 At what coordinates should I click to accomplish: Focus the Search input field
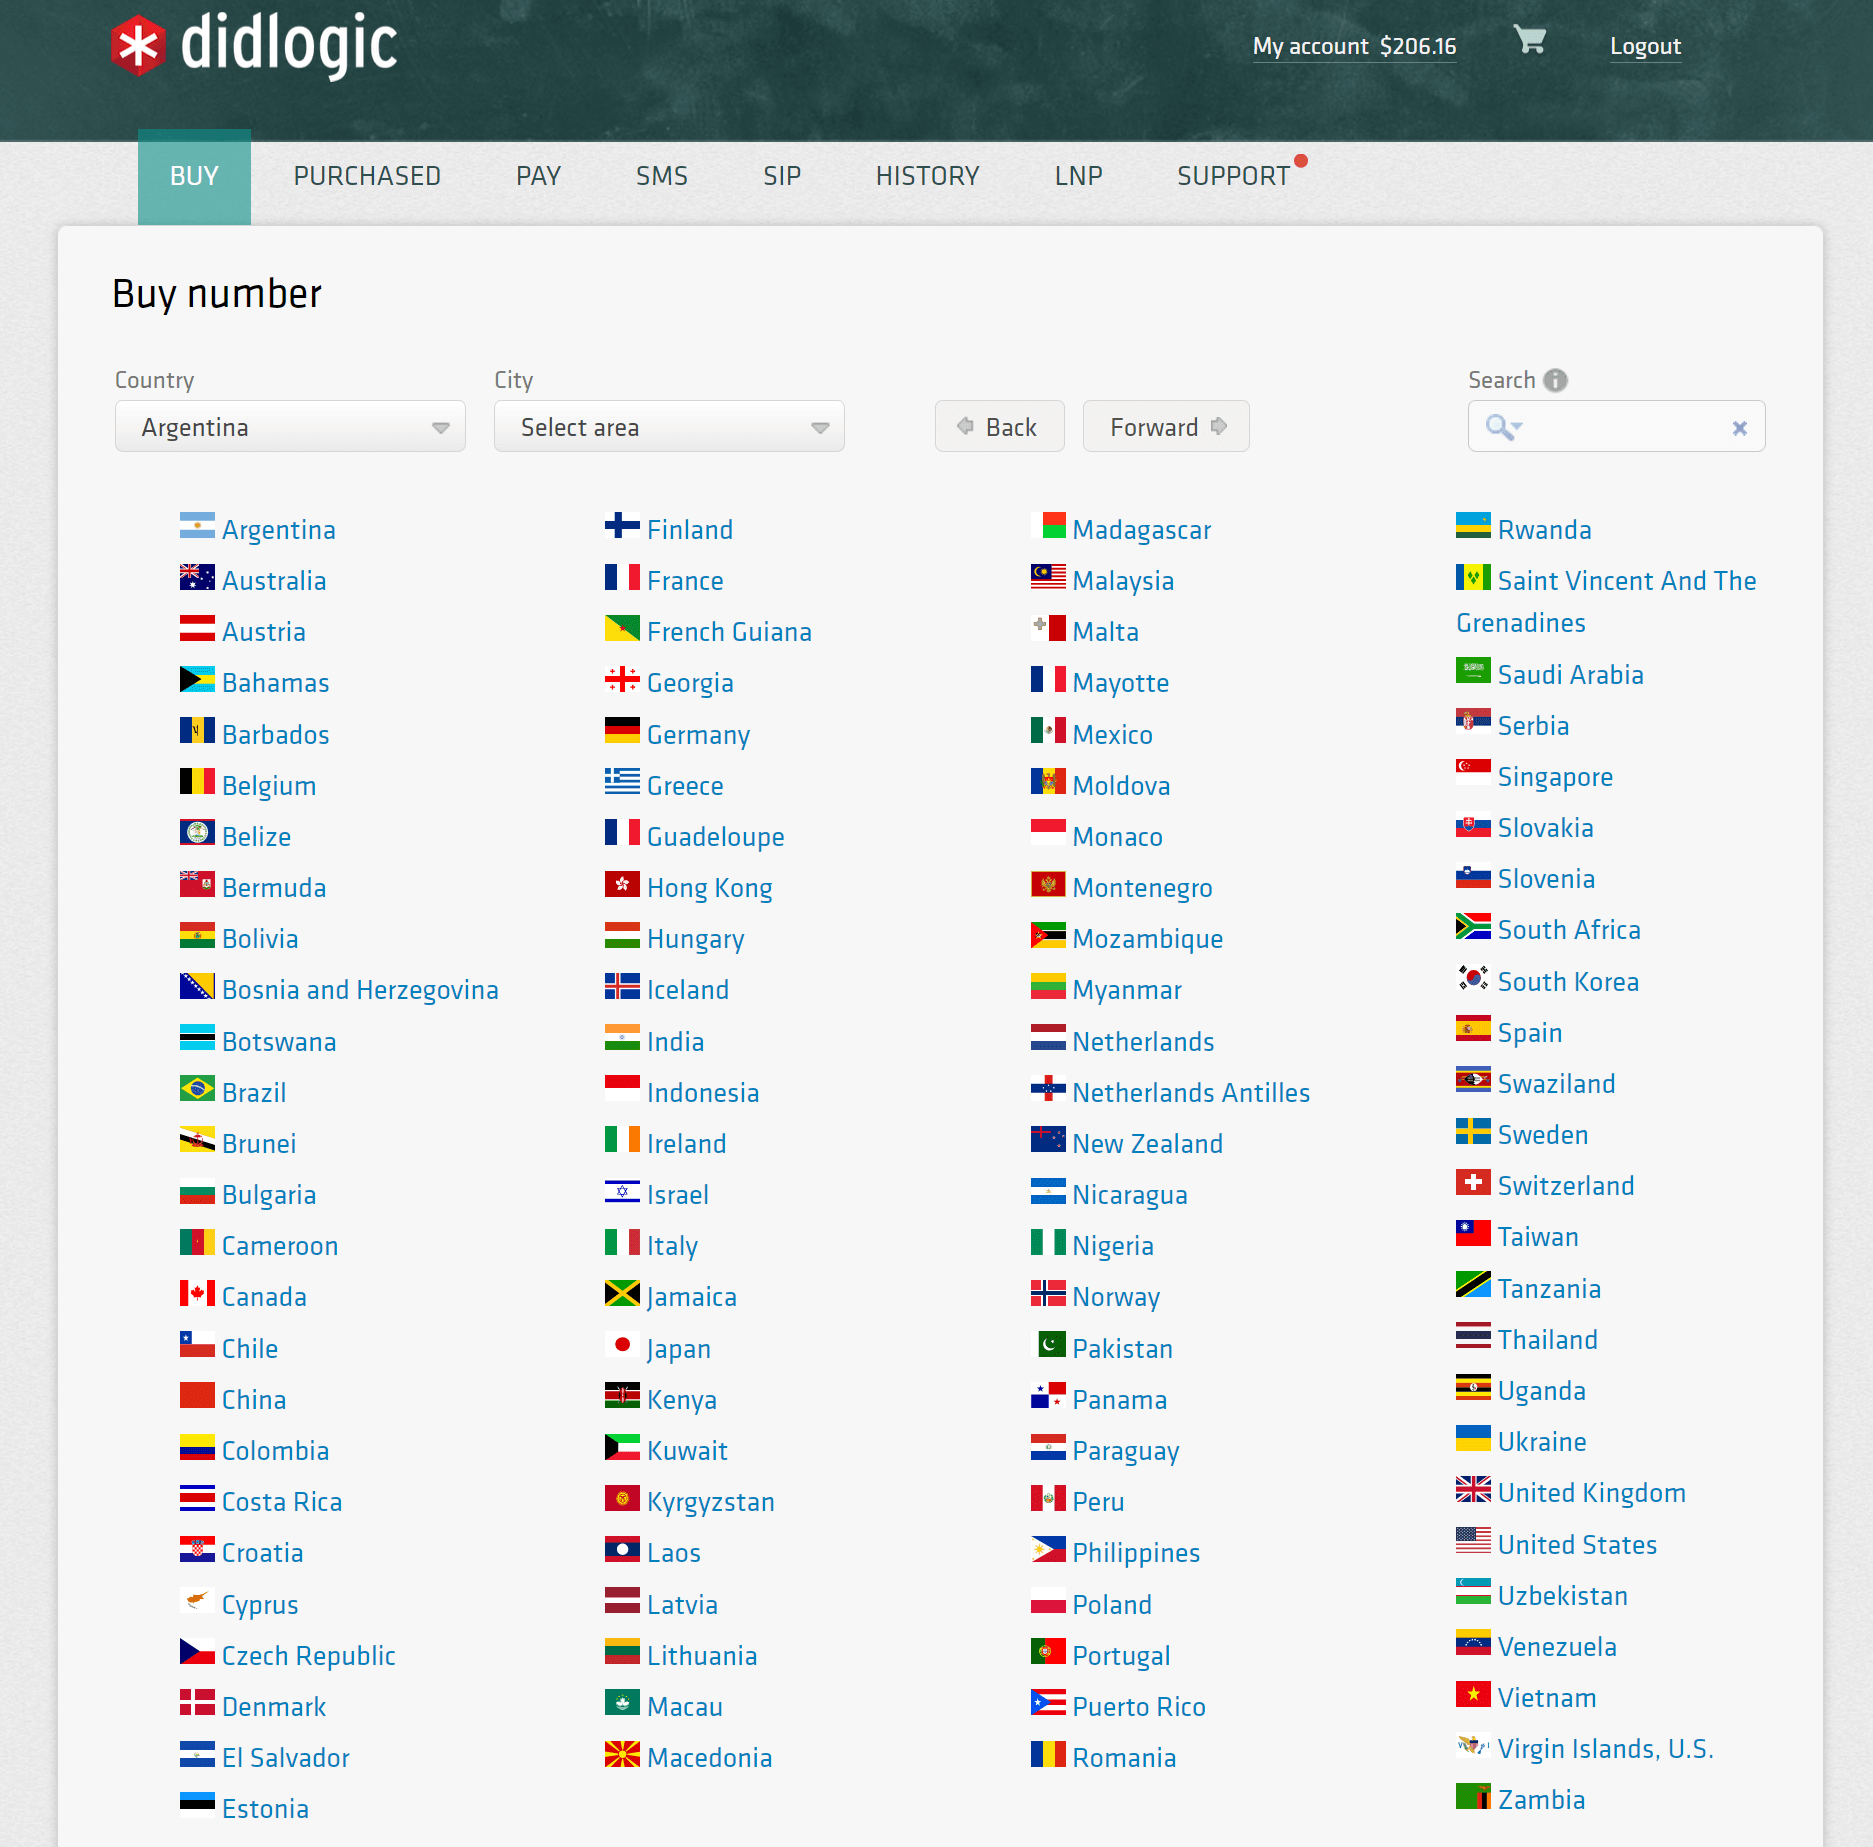pos(1625,428)
